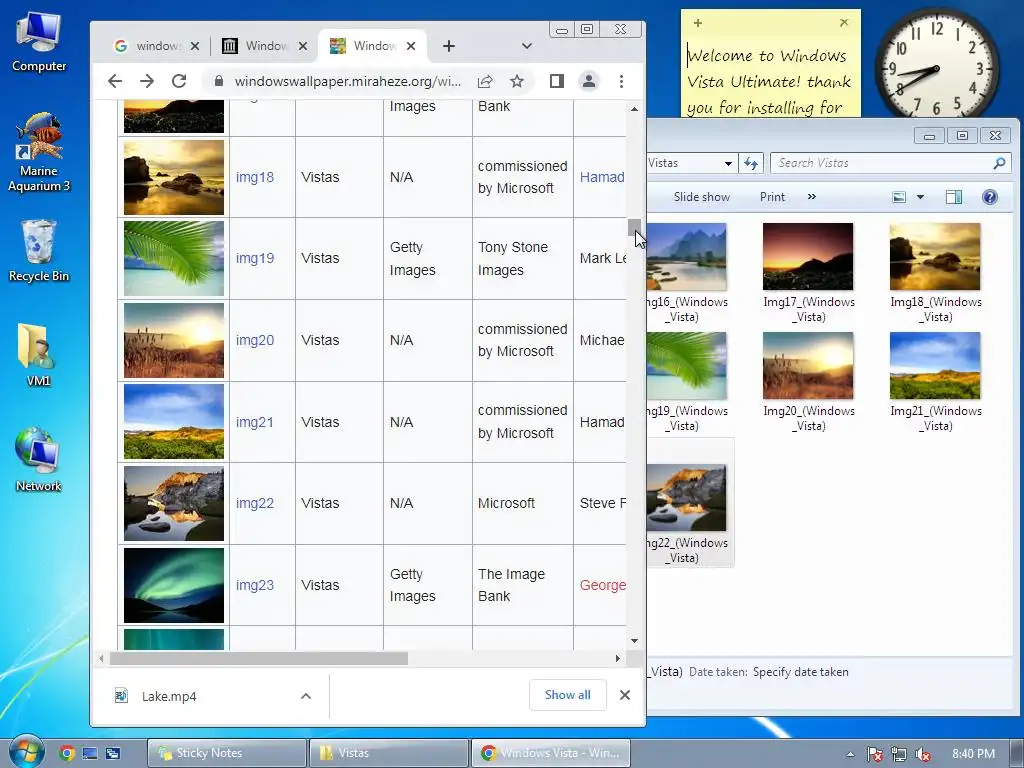Open the Windows Start orb
The height and width of the screenshot is (768, 1024).
click(x=26, y=752)
